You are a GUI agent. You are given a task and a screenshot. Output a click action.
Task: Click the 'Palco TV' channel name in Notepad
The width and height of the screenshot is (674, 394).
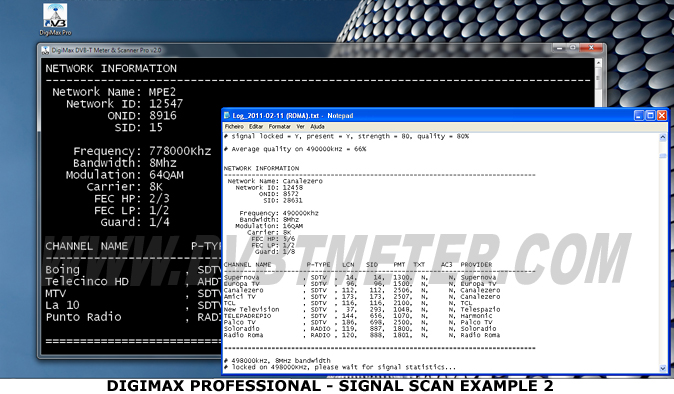point(239,322)
